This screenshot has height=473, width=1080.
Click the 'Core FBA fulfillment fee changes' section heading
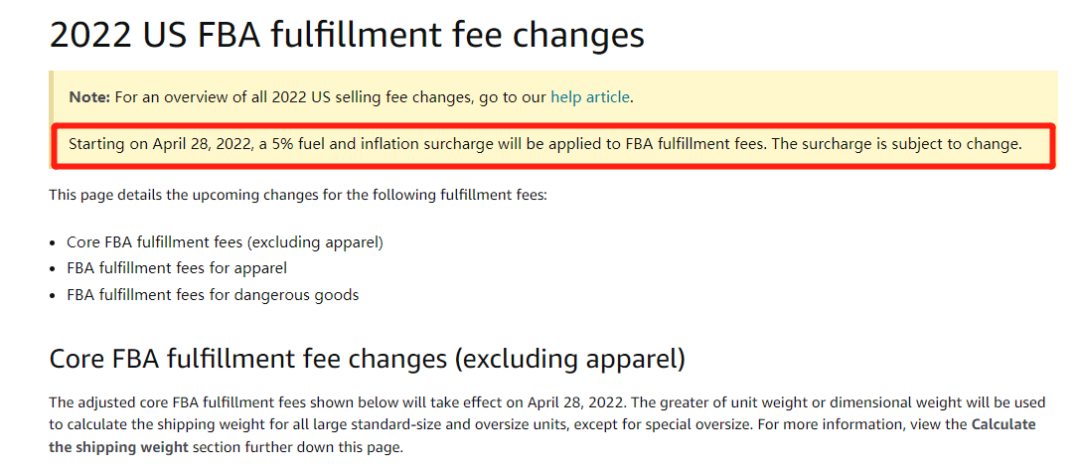coord(367,357)
